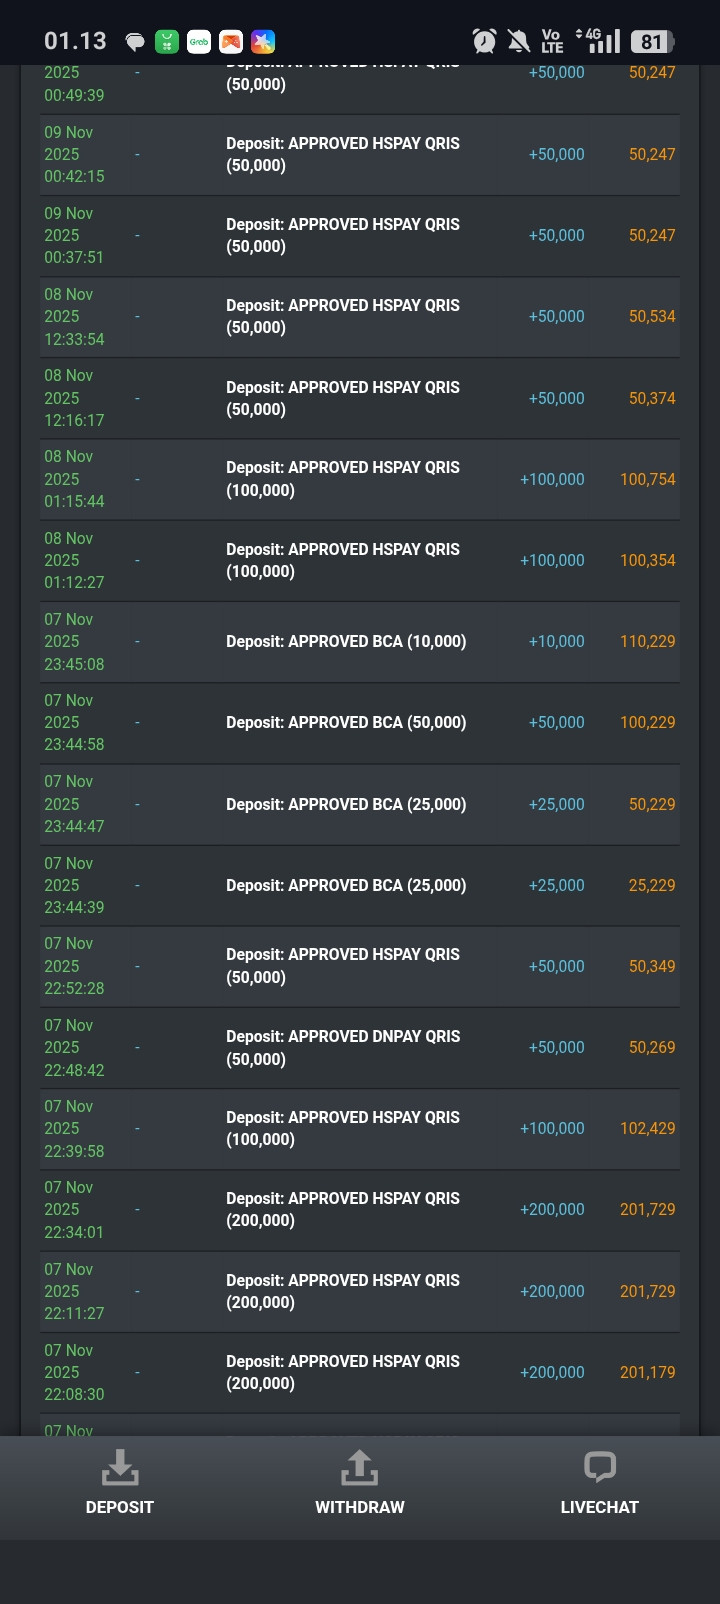The image size is (720, 1604).
Task: Tap the game controller notification icon
Action: [231, 41]
